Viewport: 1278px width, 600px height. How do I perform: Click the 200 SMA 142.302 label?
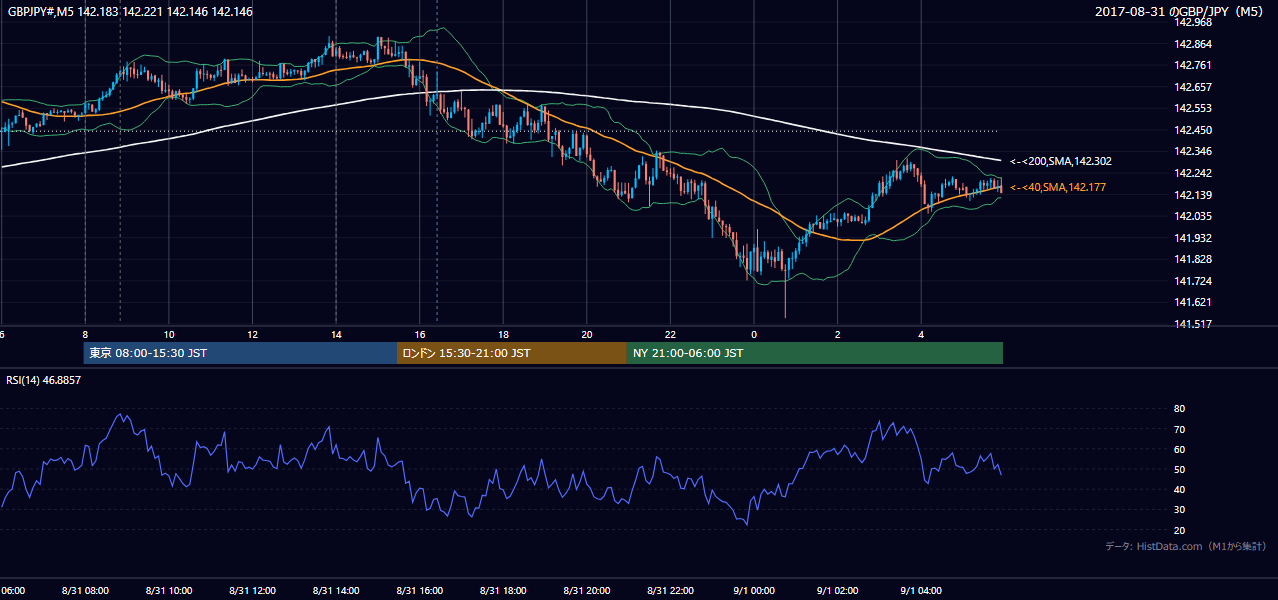pyautogui.click(x=1060, y=161)
